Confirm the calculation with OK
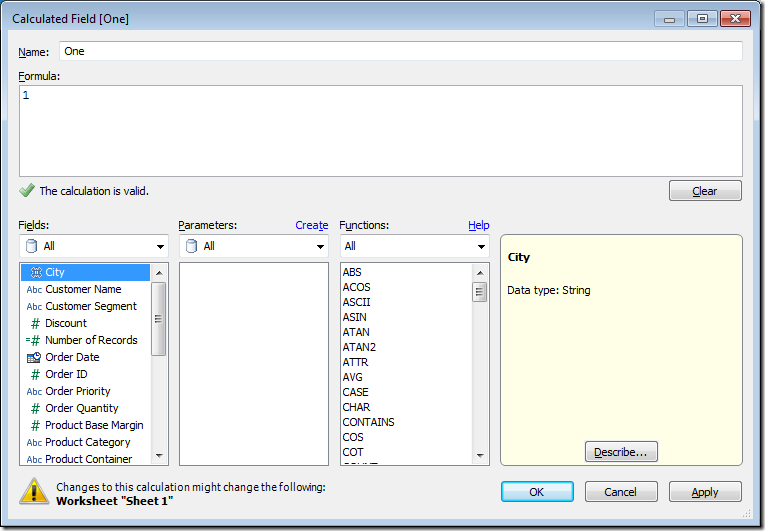The width and height of the screenshot is (765, 531). [x=537, y=491]
